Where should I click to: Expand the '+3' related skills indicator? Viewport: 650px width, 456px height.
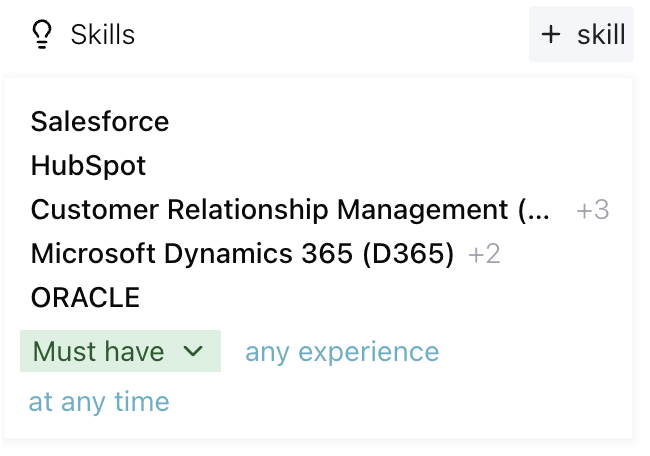tap(593, 211)
